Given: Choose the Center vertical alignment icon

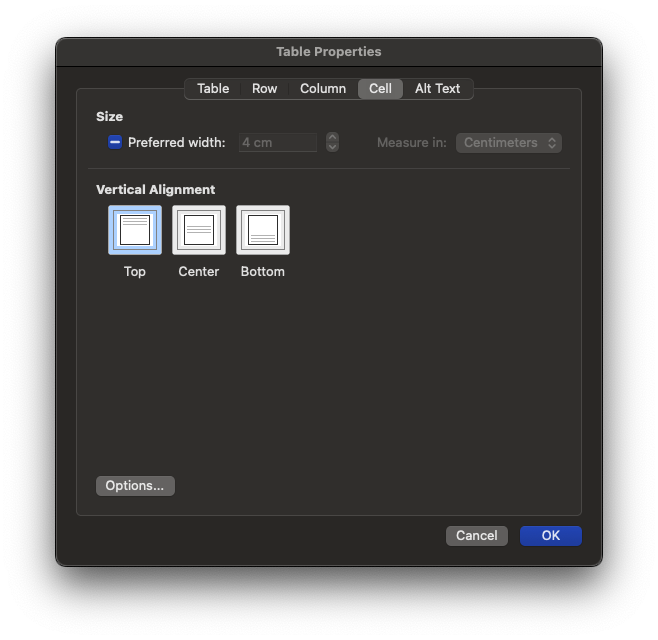Looking at the screenshot, I should [x=199, y=230].
